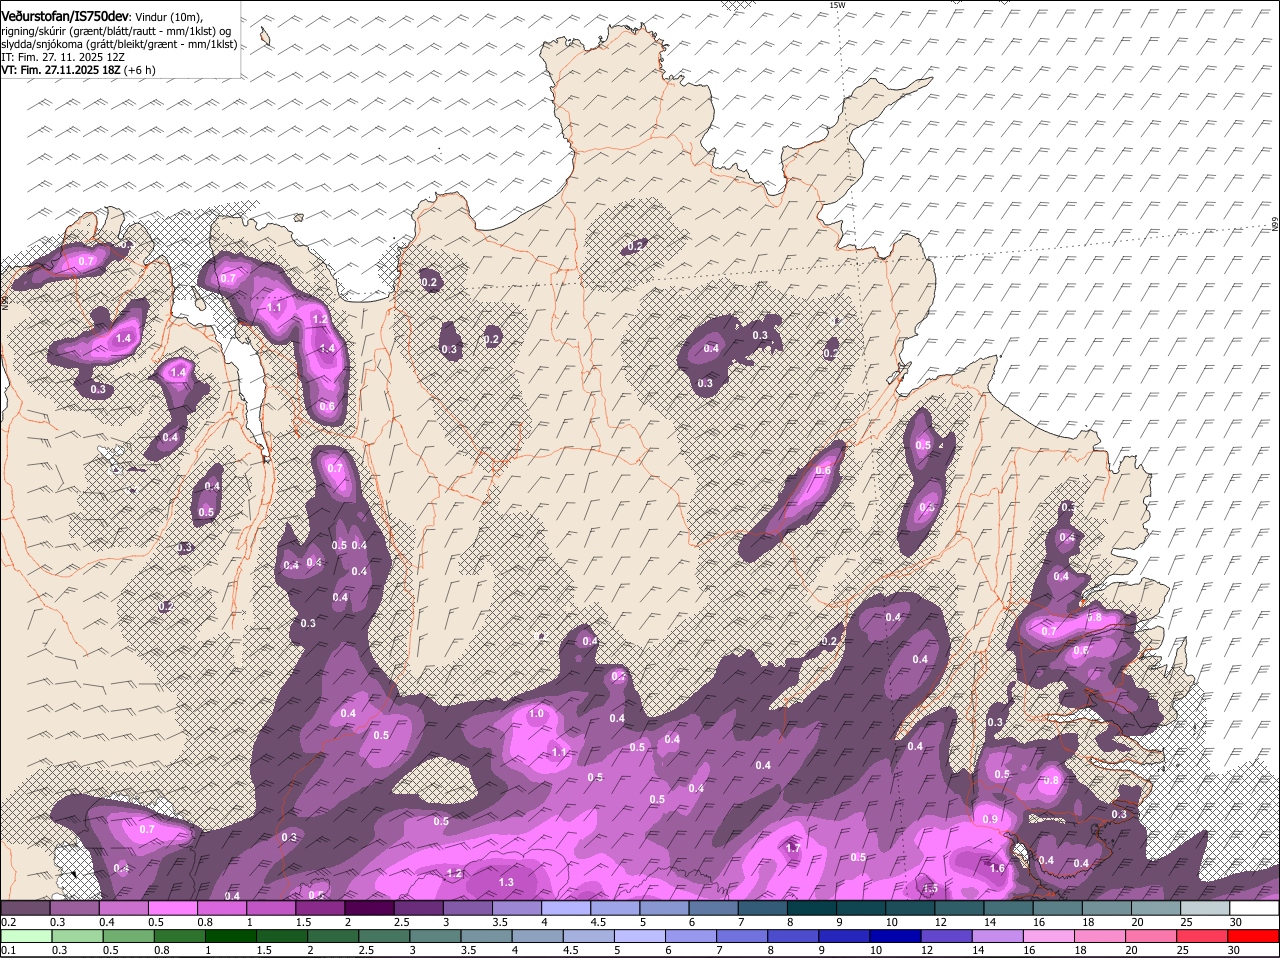Viewport: 1280px width, 958px height.
Task: Pick the bright pink 0.5 swatch in upper legend
Action: tap(174, 908)
